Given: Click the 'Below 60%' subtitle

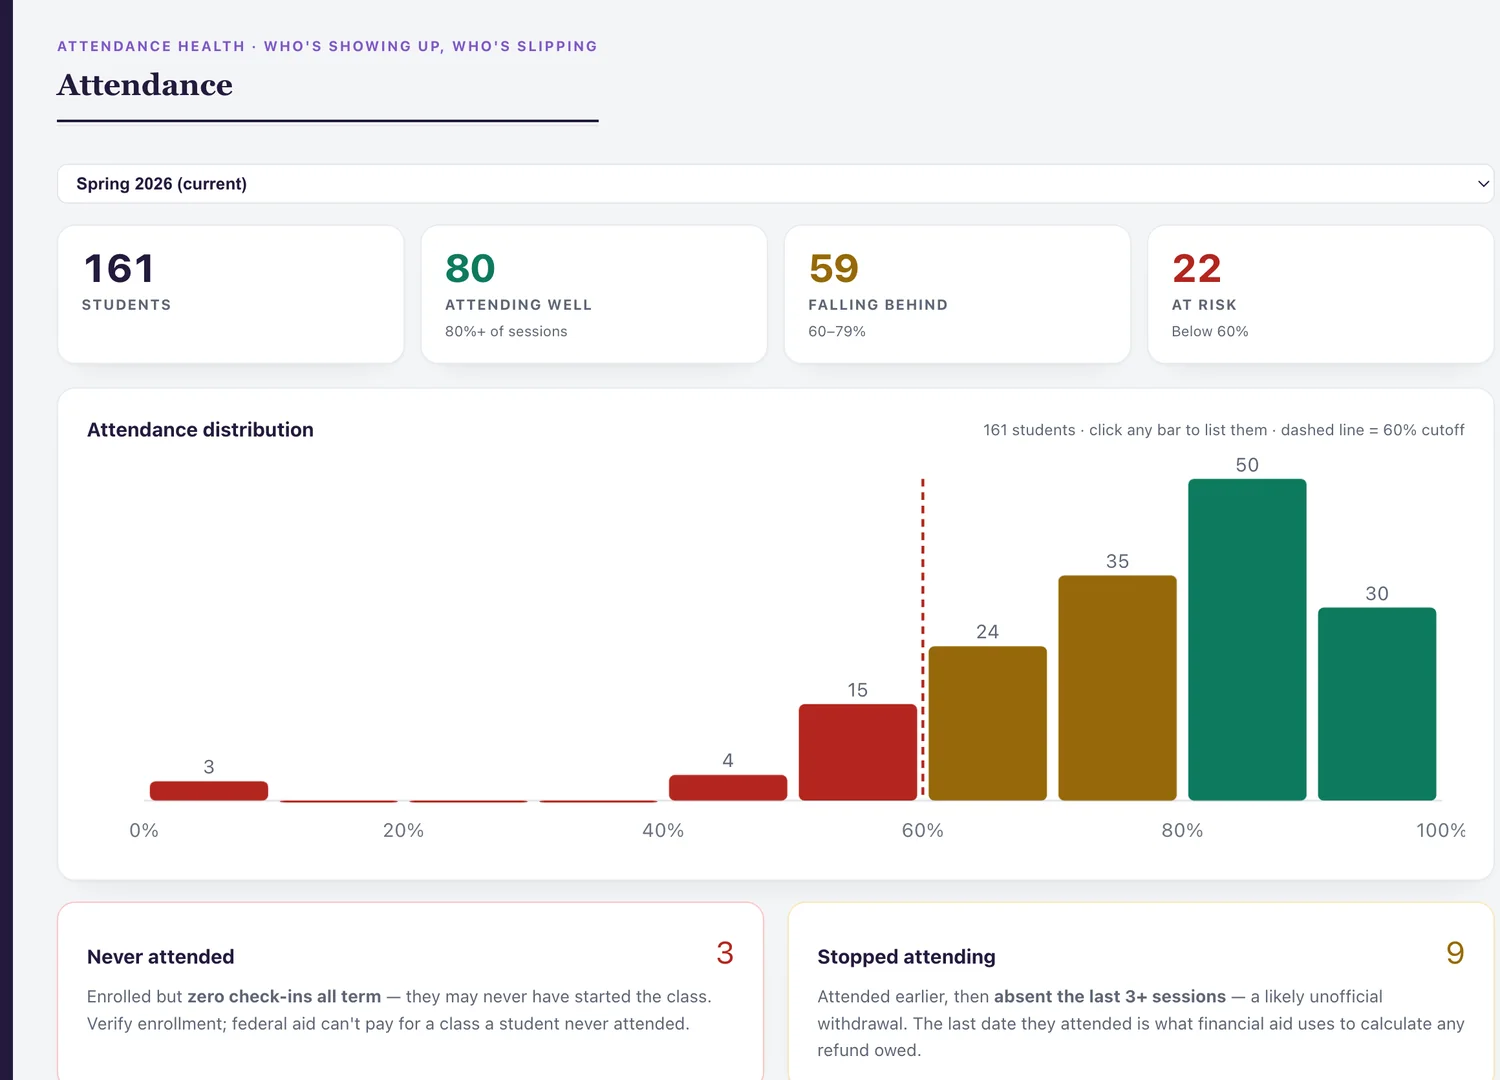Looking at the screenshot, I should [x=1210, y=331].
